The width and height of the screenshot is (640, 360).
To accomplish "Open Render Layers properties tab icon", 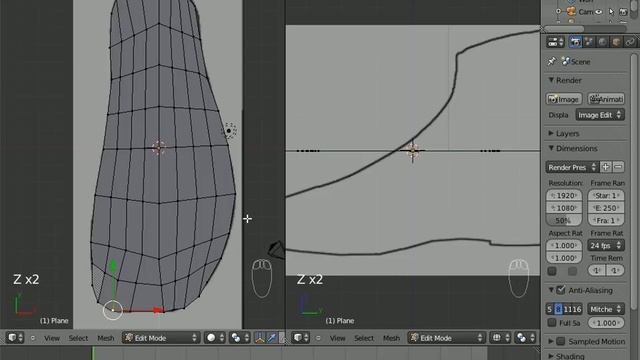I will click(x=589, y=42).
